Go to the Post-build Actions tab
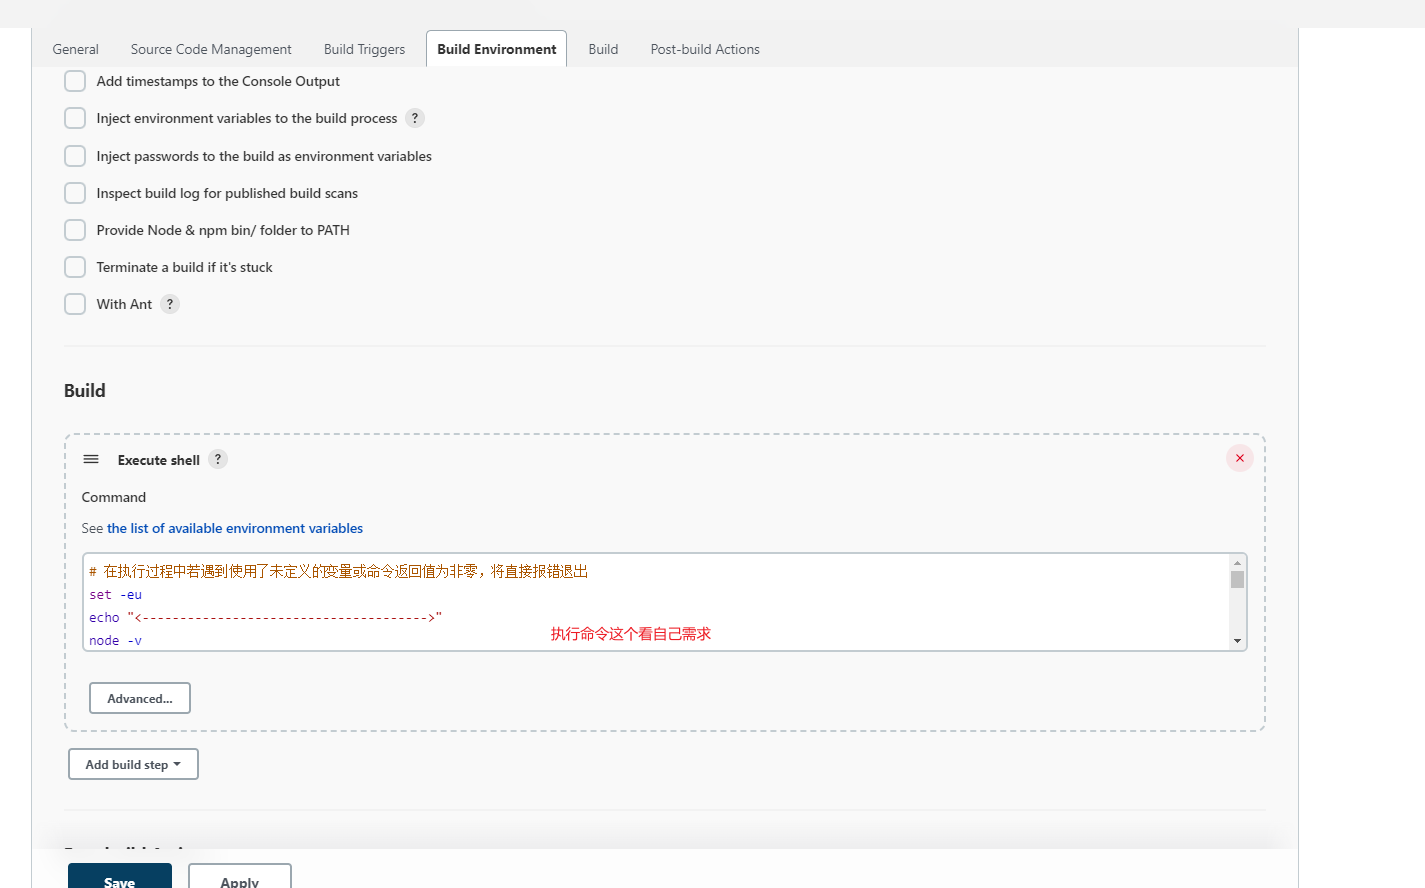 point(705,49)
